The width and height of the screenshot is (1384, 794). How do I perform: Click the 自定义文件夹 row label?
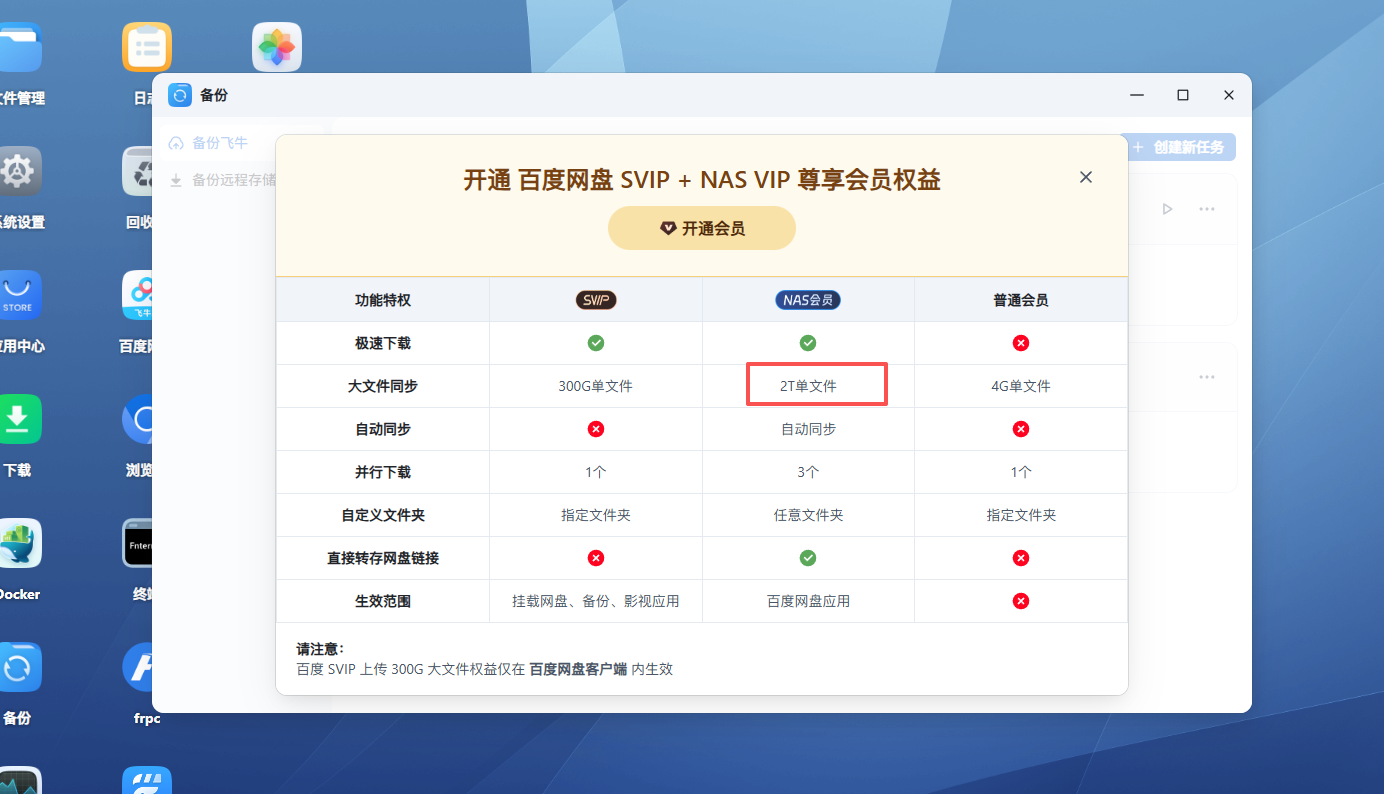383,515
